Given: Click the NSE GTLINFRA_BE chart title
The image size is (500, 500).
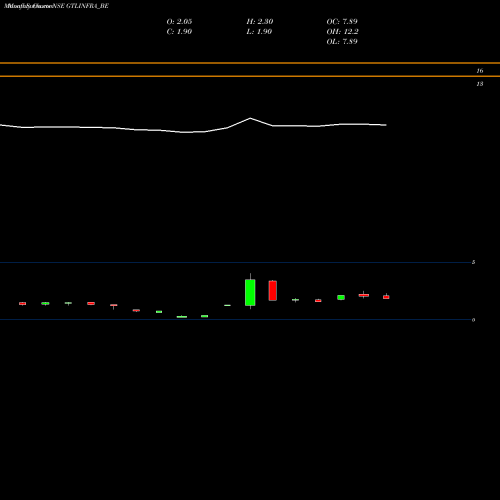Looking at the screenshot, I should (81, 6).
